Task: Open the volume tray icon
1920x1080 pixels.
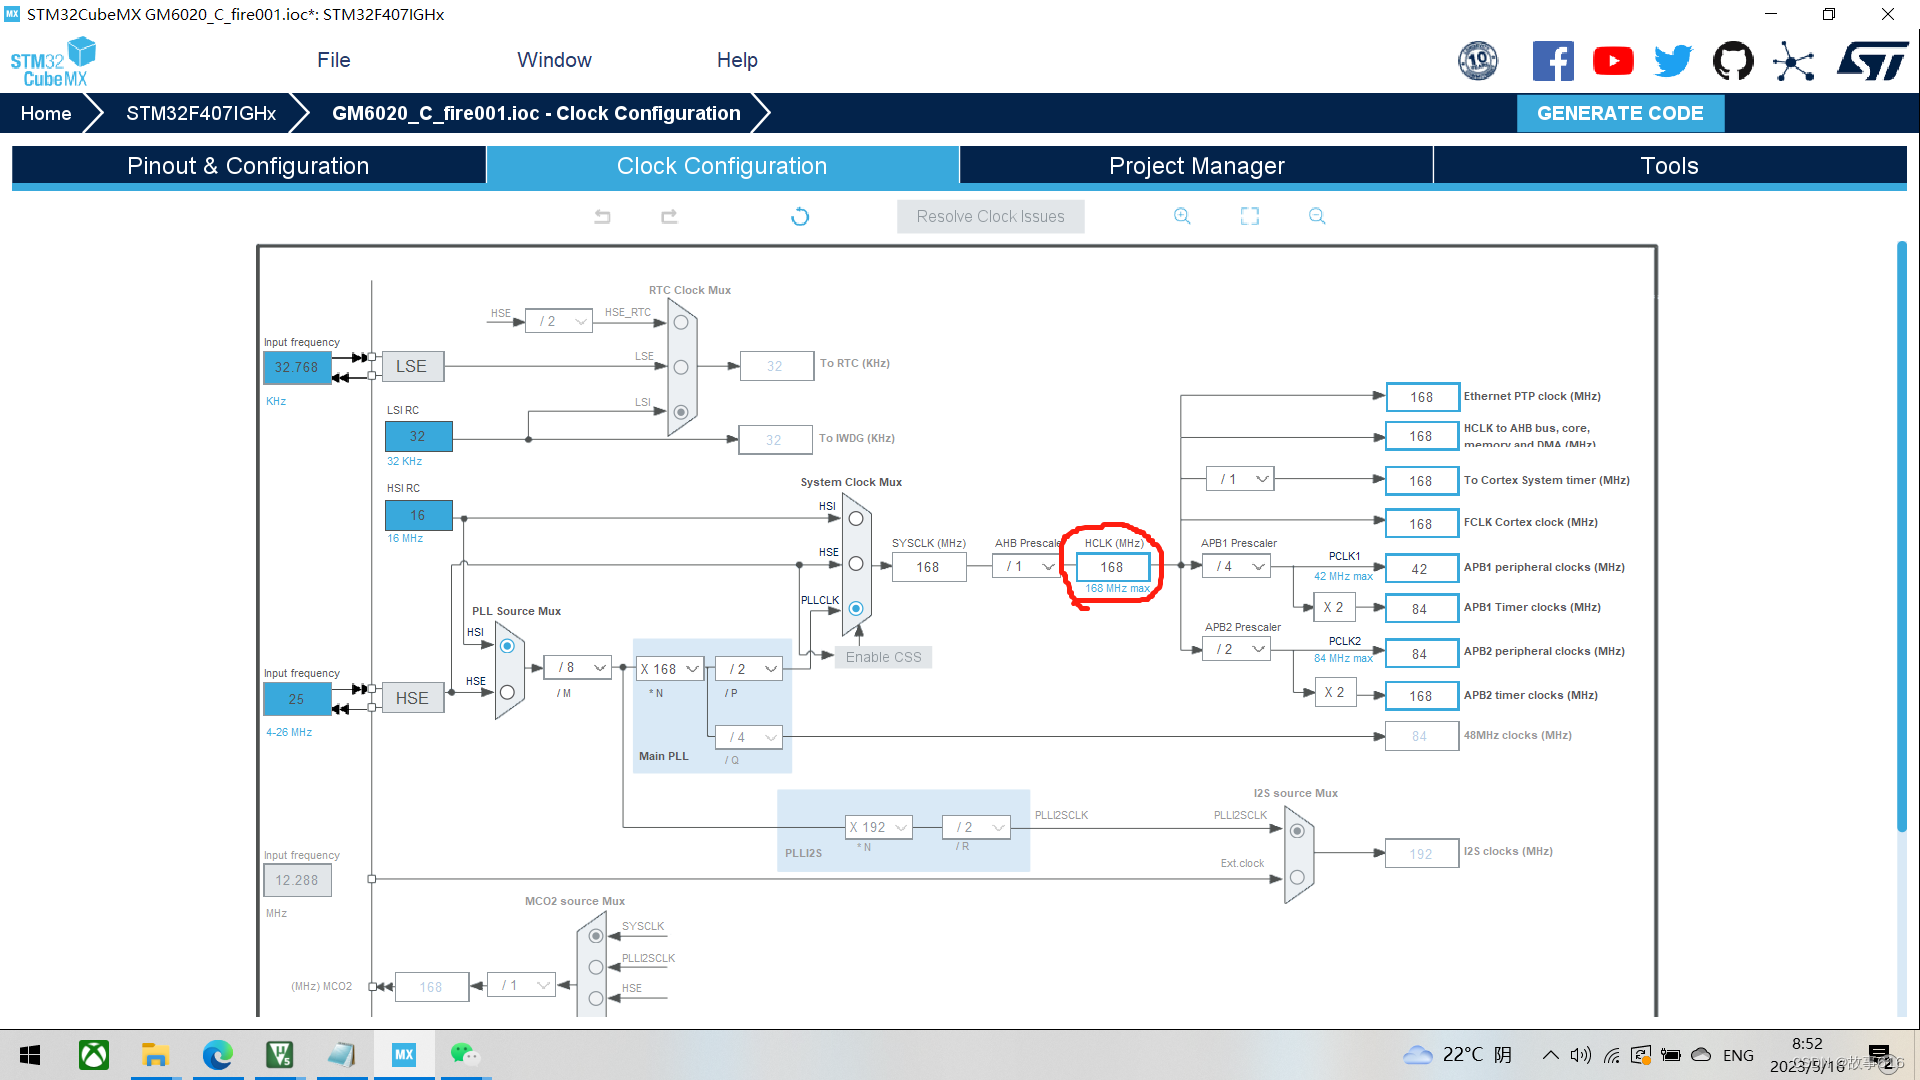Action: 1580,1055
